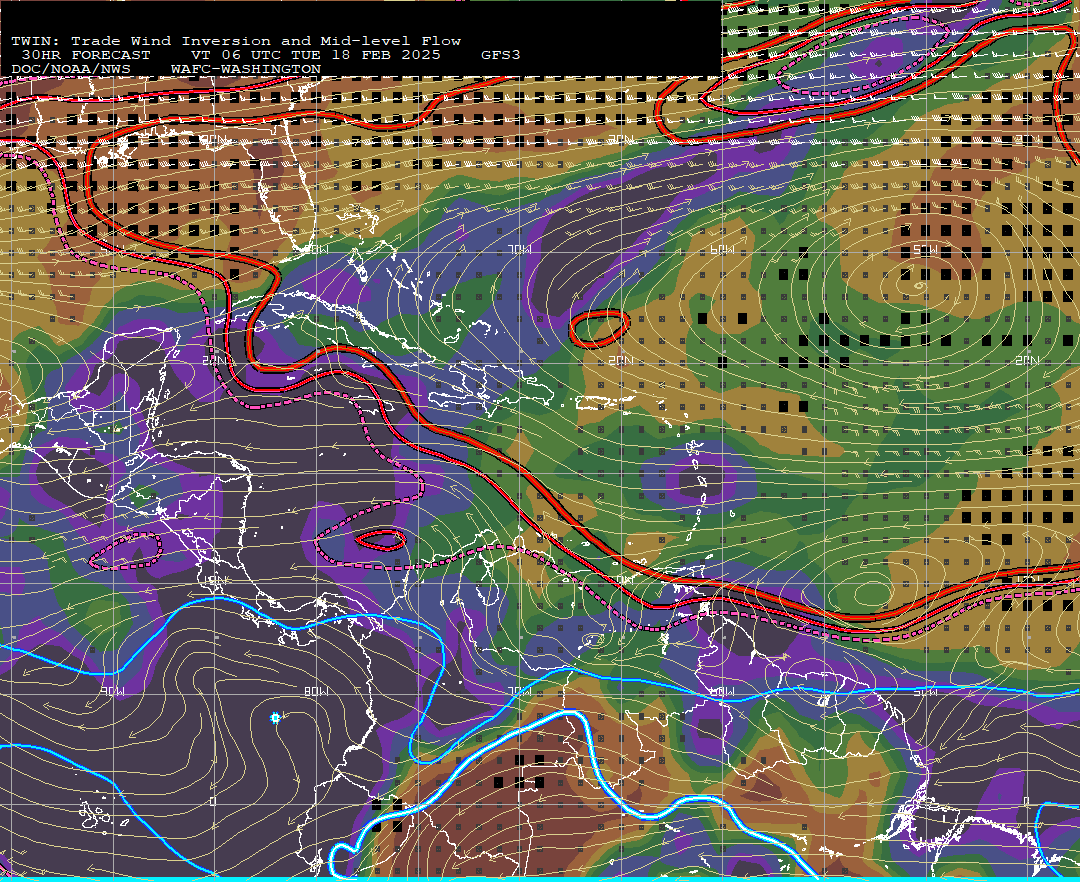Click the cyan circle marker in the Pacific

(276, 718)
